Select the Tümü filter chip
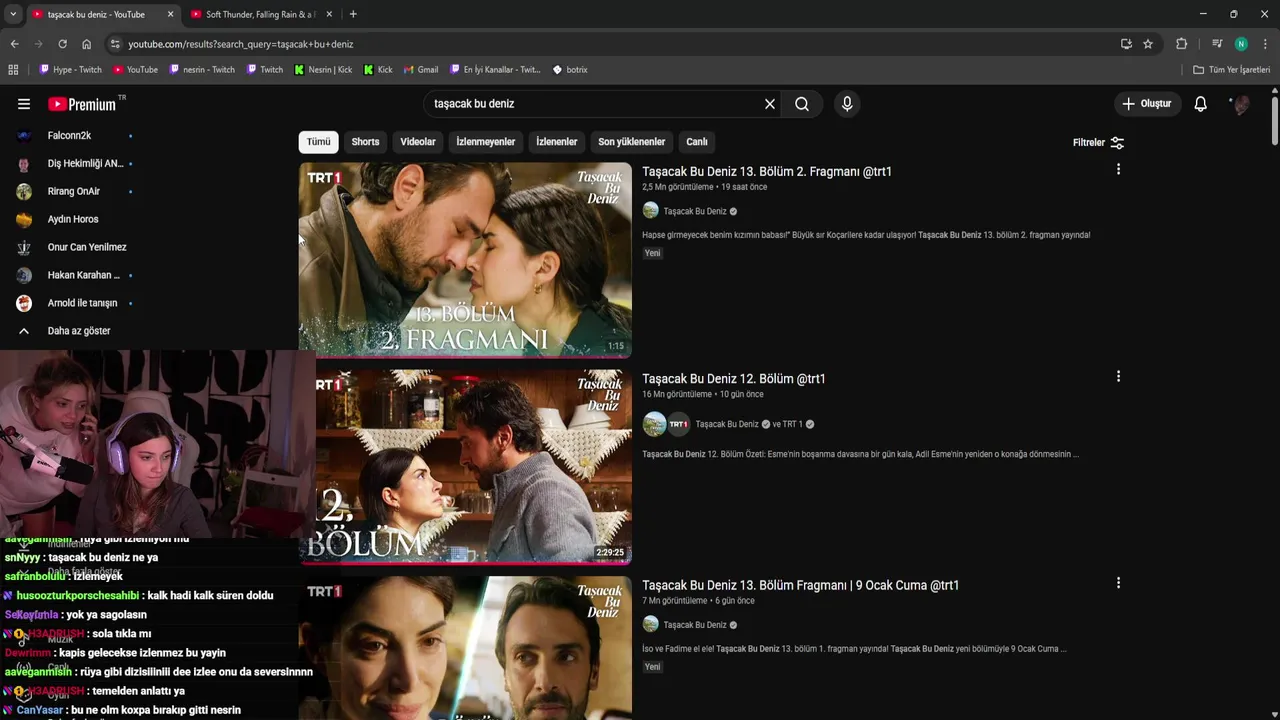This screenshot has height=720, width=1280. click(318, 142)
